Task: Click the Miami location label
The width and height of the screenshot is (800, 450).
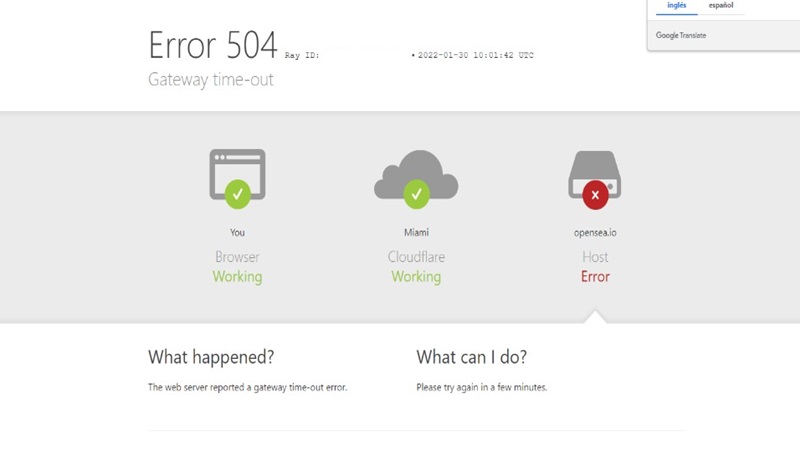Action: pos(416,233)
